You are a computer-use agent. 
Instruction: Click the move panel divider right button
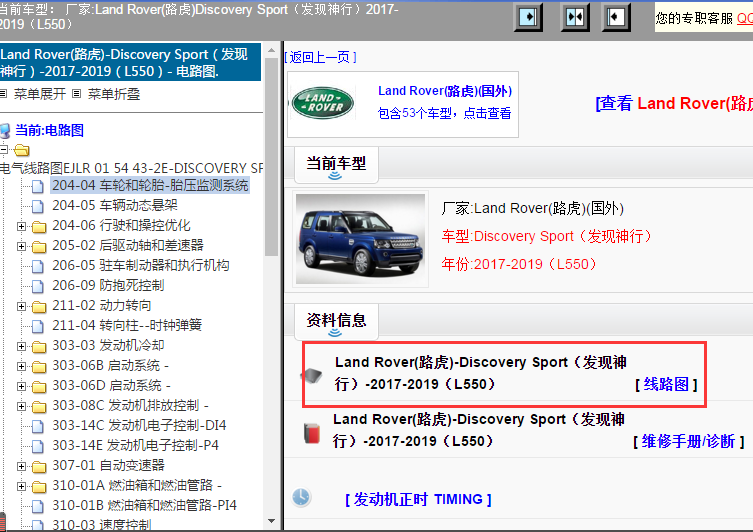click(528, 17)
